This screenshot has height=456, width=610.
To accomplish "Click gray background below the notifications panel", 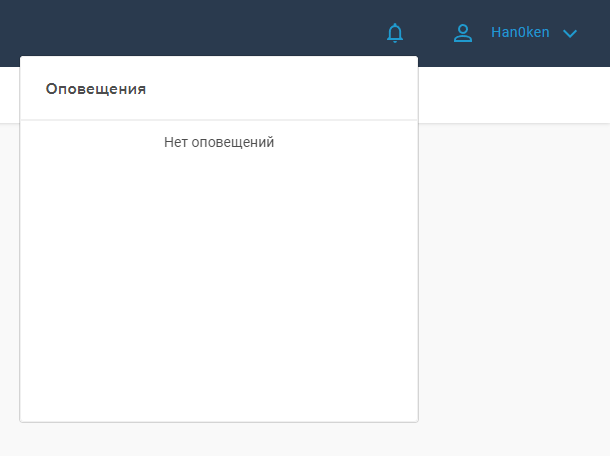I will click(219, 440).
